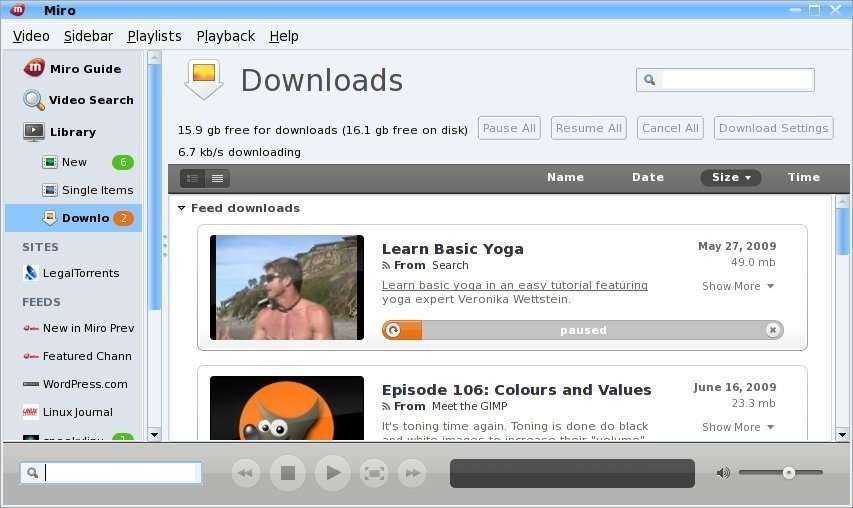Click the Resume All button
853x508 pixels.
click(589, 128)
